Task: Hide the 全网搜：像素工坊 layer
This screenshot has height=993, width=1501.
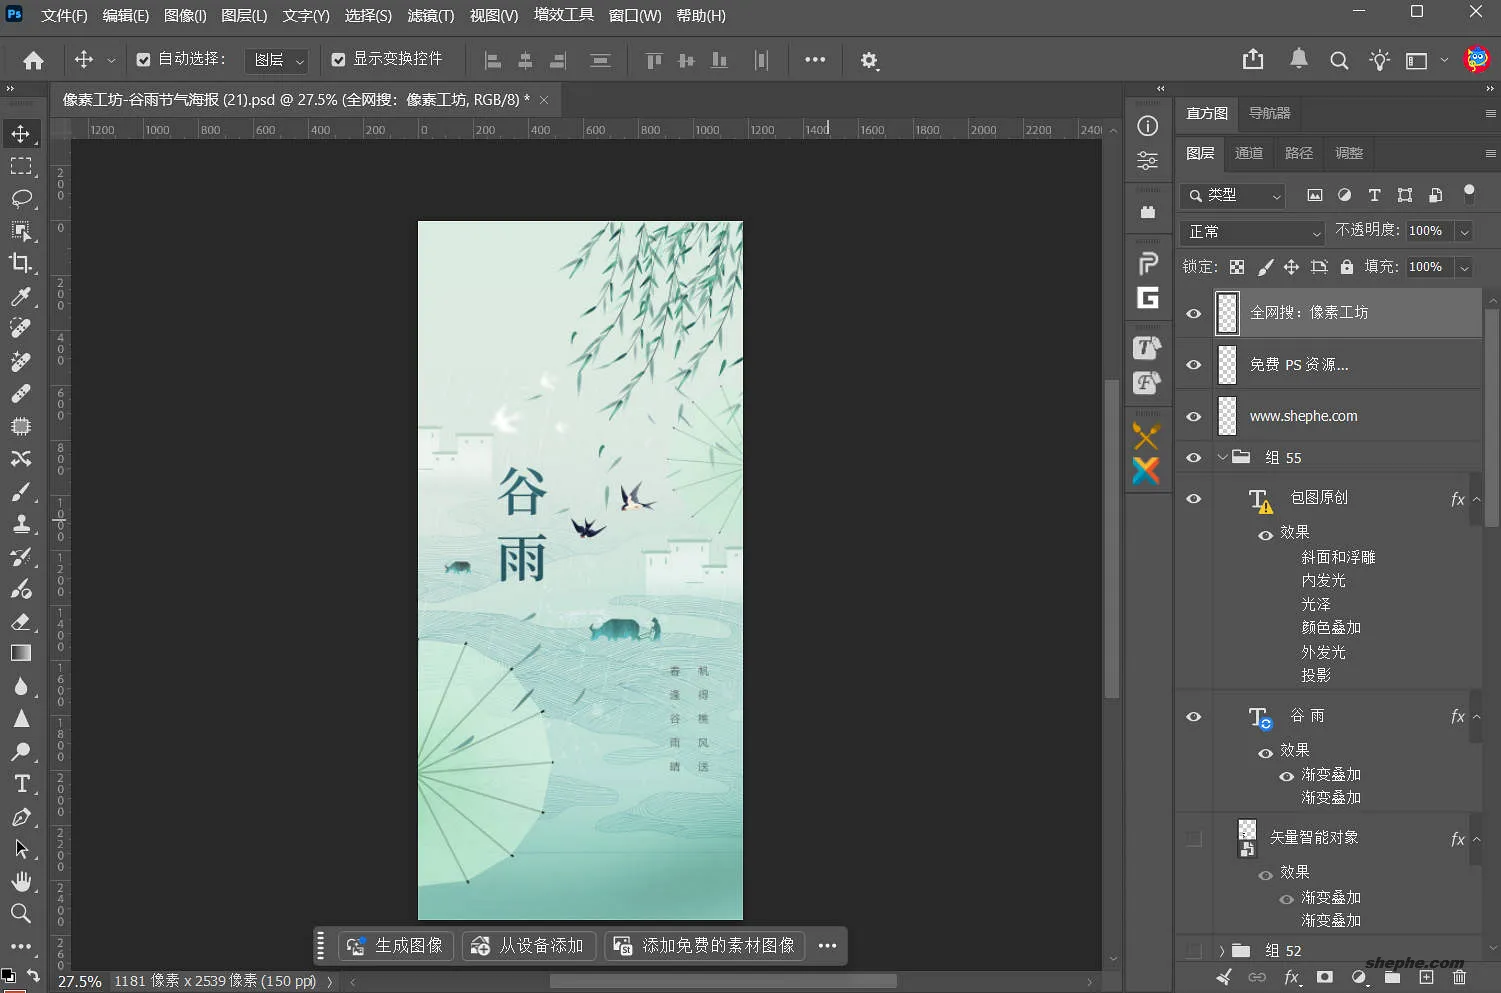Action: tap(1194, 313)
